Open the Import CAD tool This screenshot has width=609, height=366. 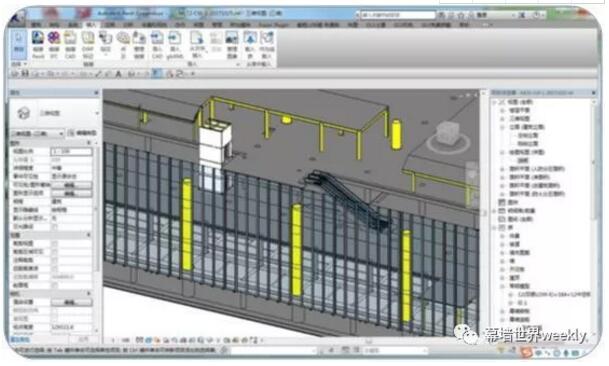coord(157,44)
